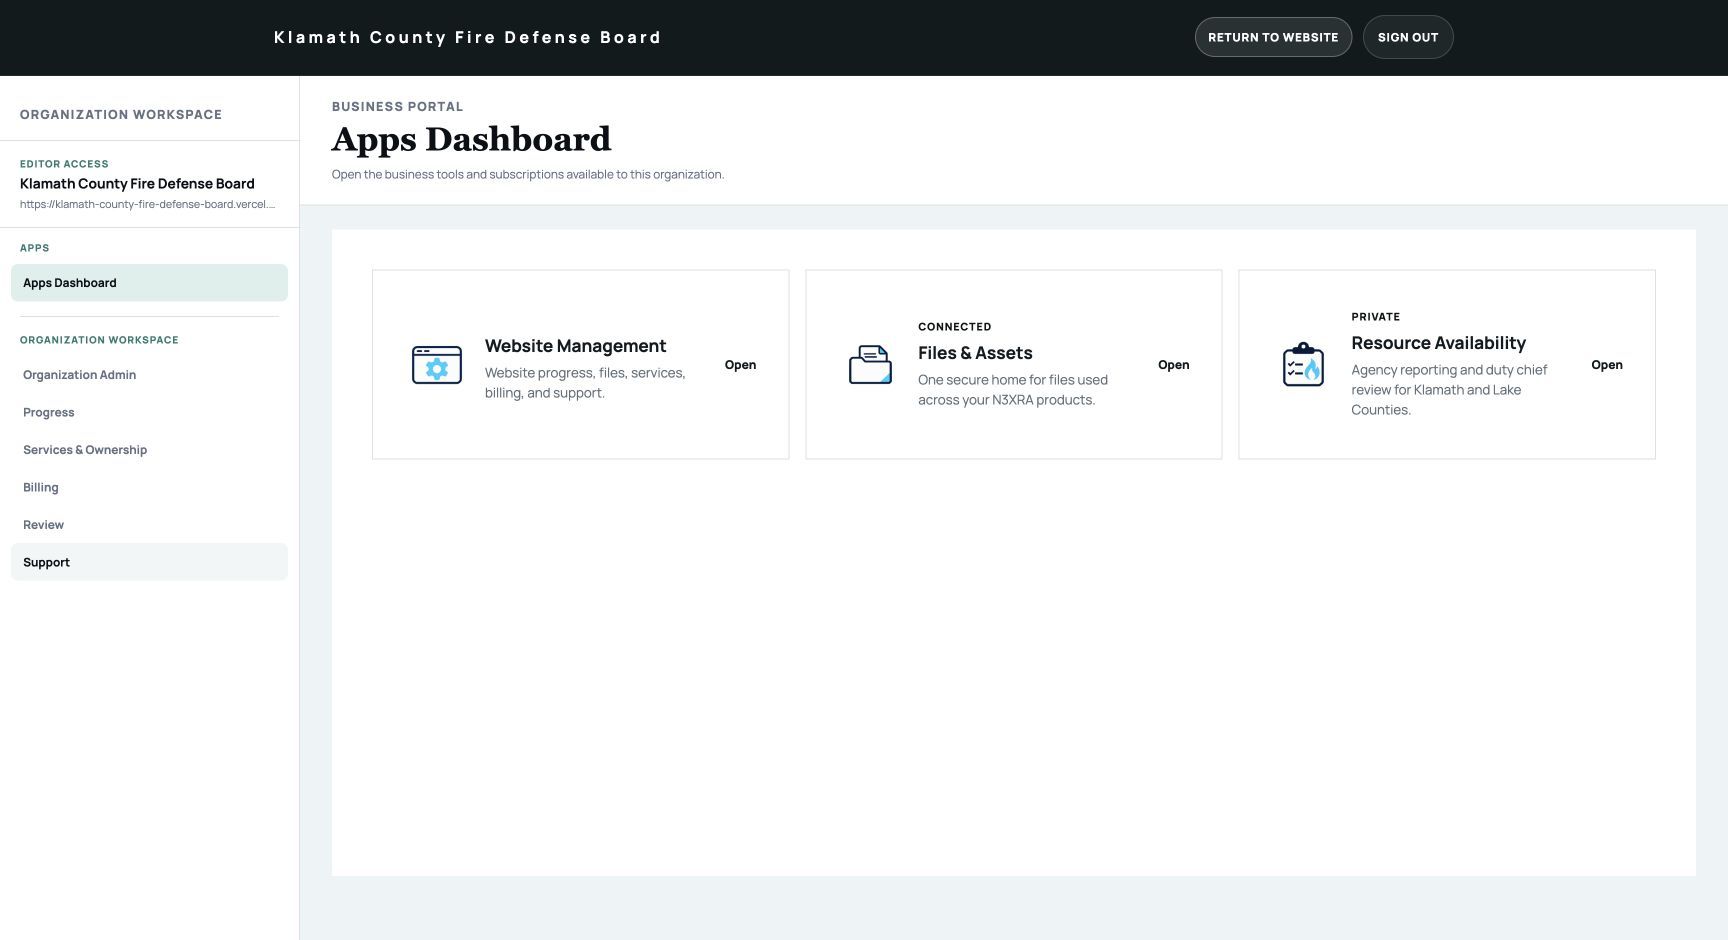1728x940 pixels.
Task: Open Services & Ownership
Action: click(149, 450)
